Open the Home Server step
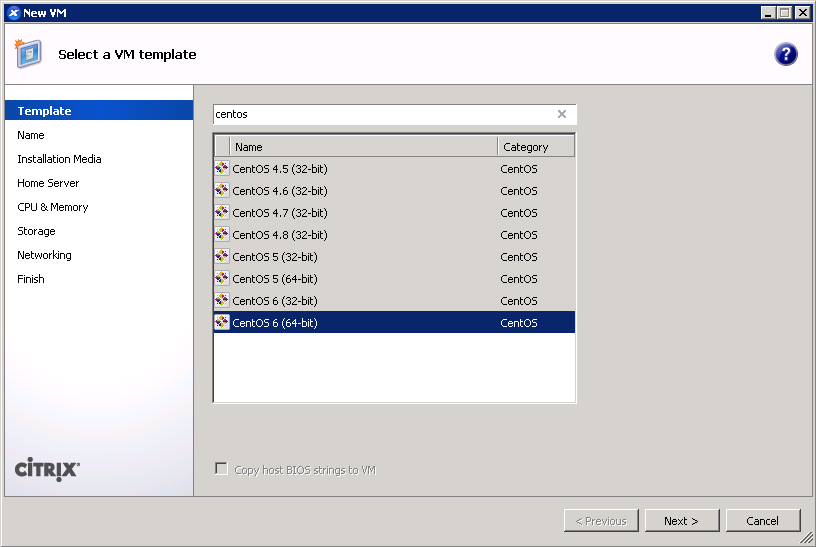Image resolution: width=816 pixels, height=547 pixels. (48, 183)
